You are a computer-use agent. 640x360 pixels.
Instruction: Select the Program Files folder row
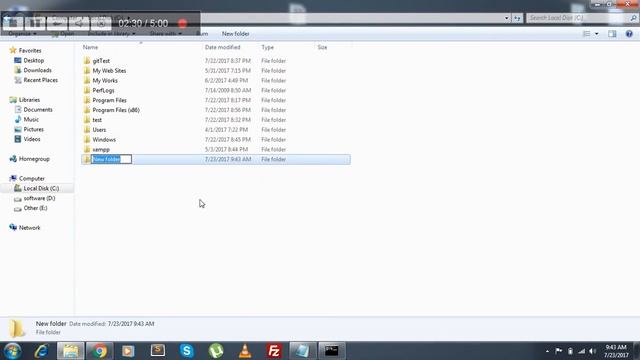click(x=216, y=100)
